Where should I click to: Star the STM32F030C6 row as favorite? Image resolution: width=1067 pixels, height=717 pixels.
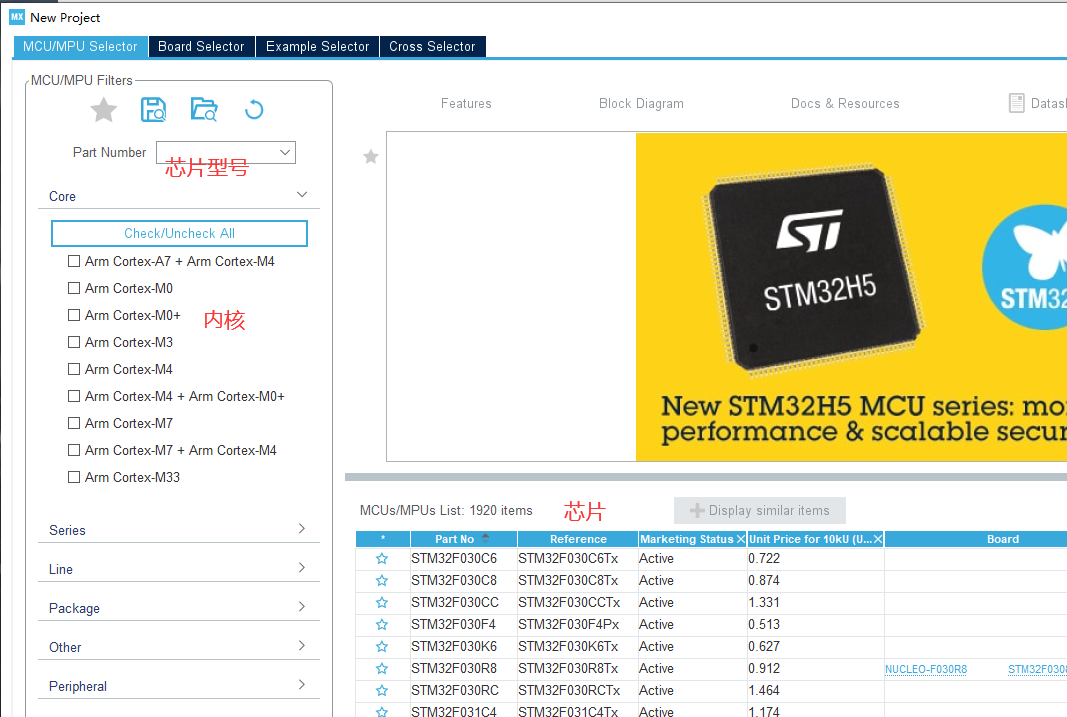point(381,558)
